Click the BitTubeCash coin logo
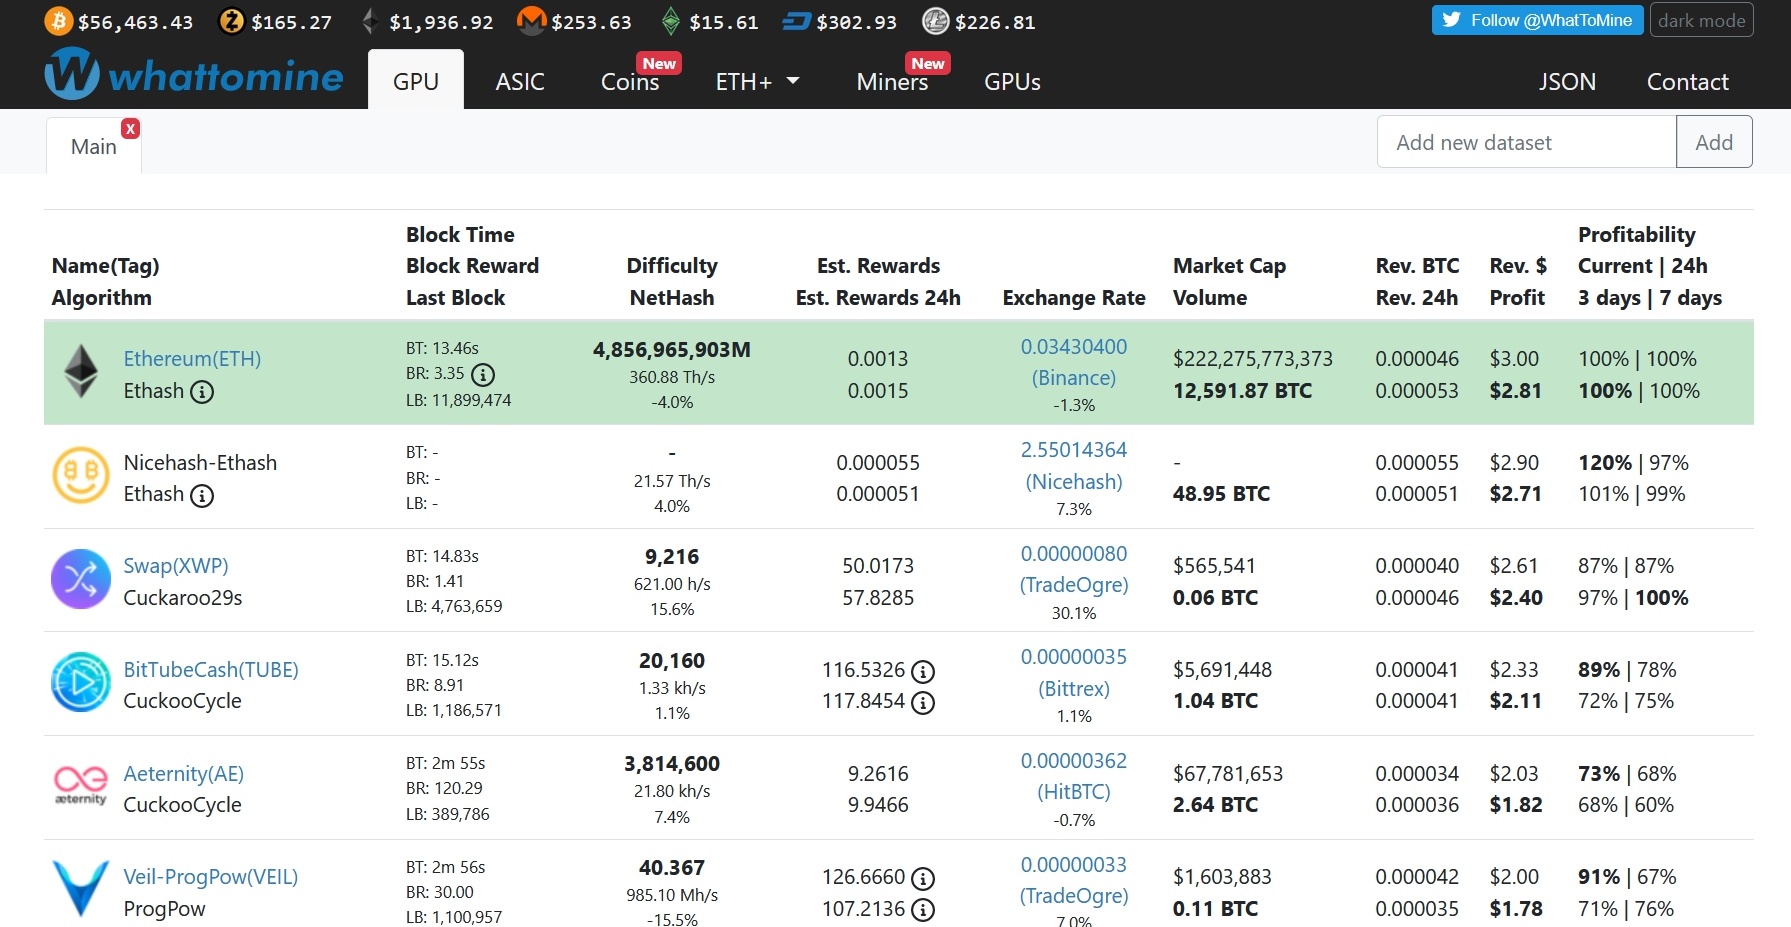The height and width of the screenshot is (927, 1791). coord(81,683)
